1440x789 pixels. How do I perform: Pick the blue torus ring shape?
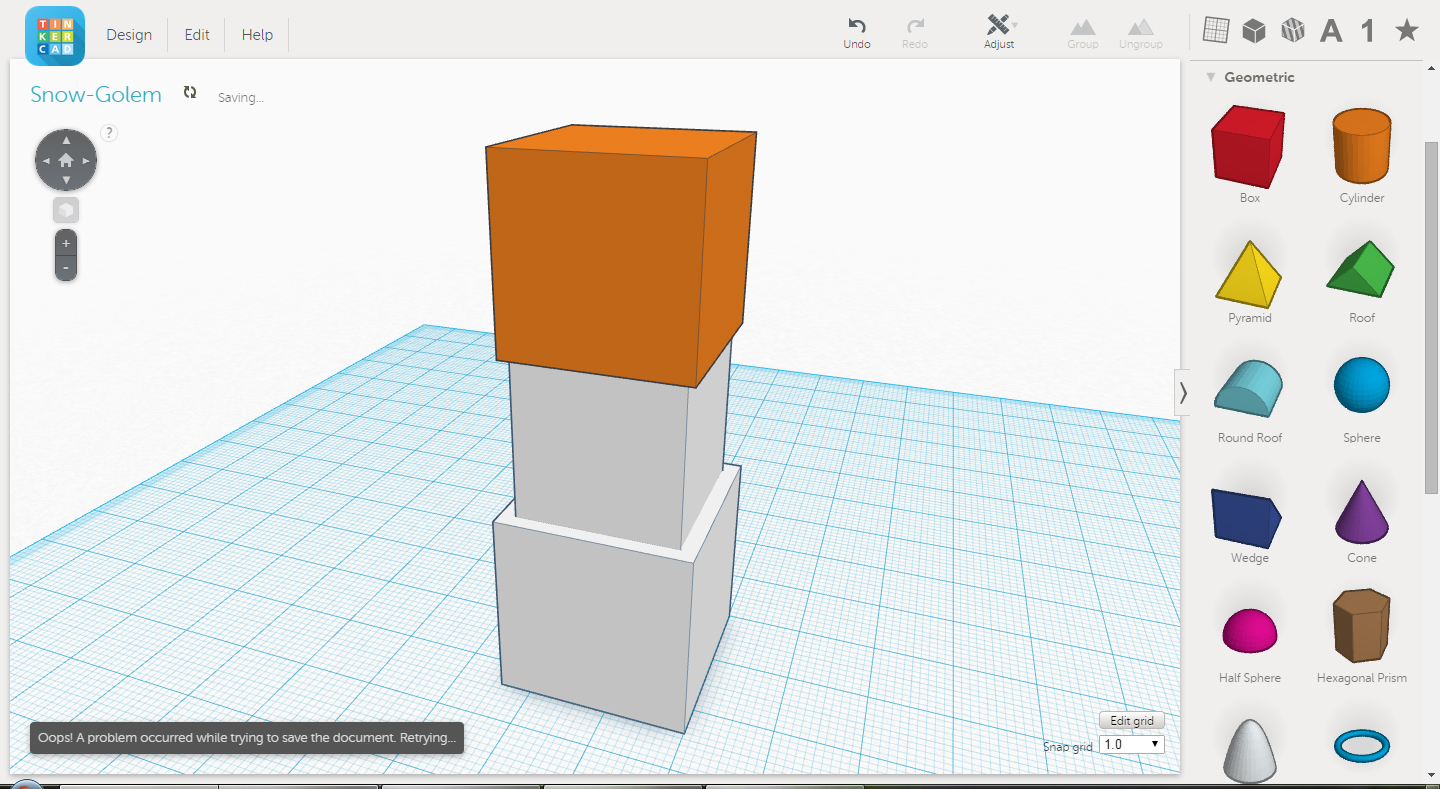pos(1362,745)
